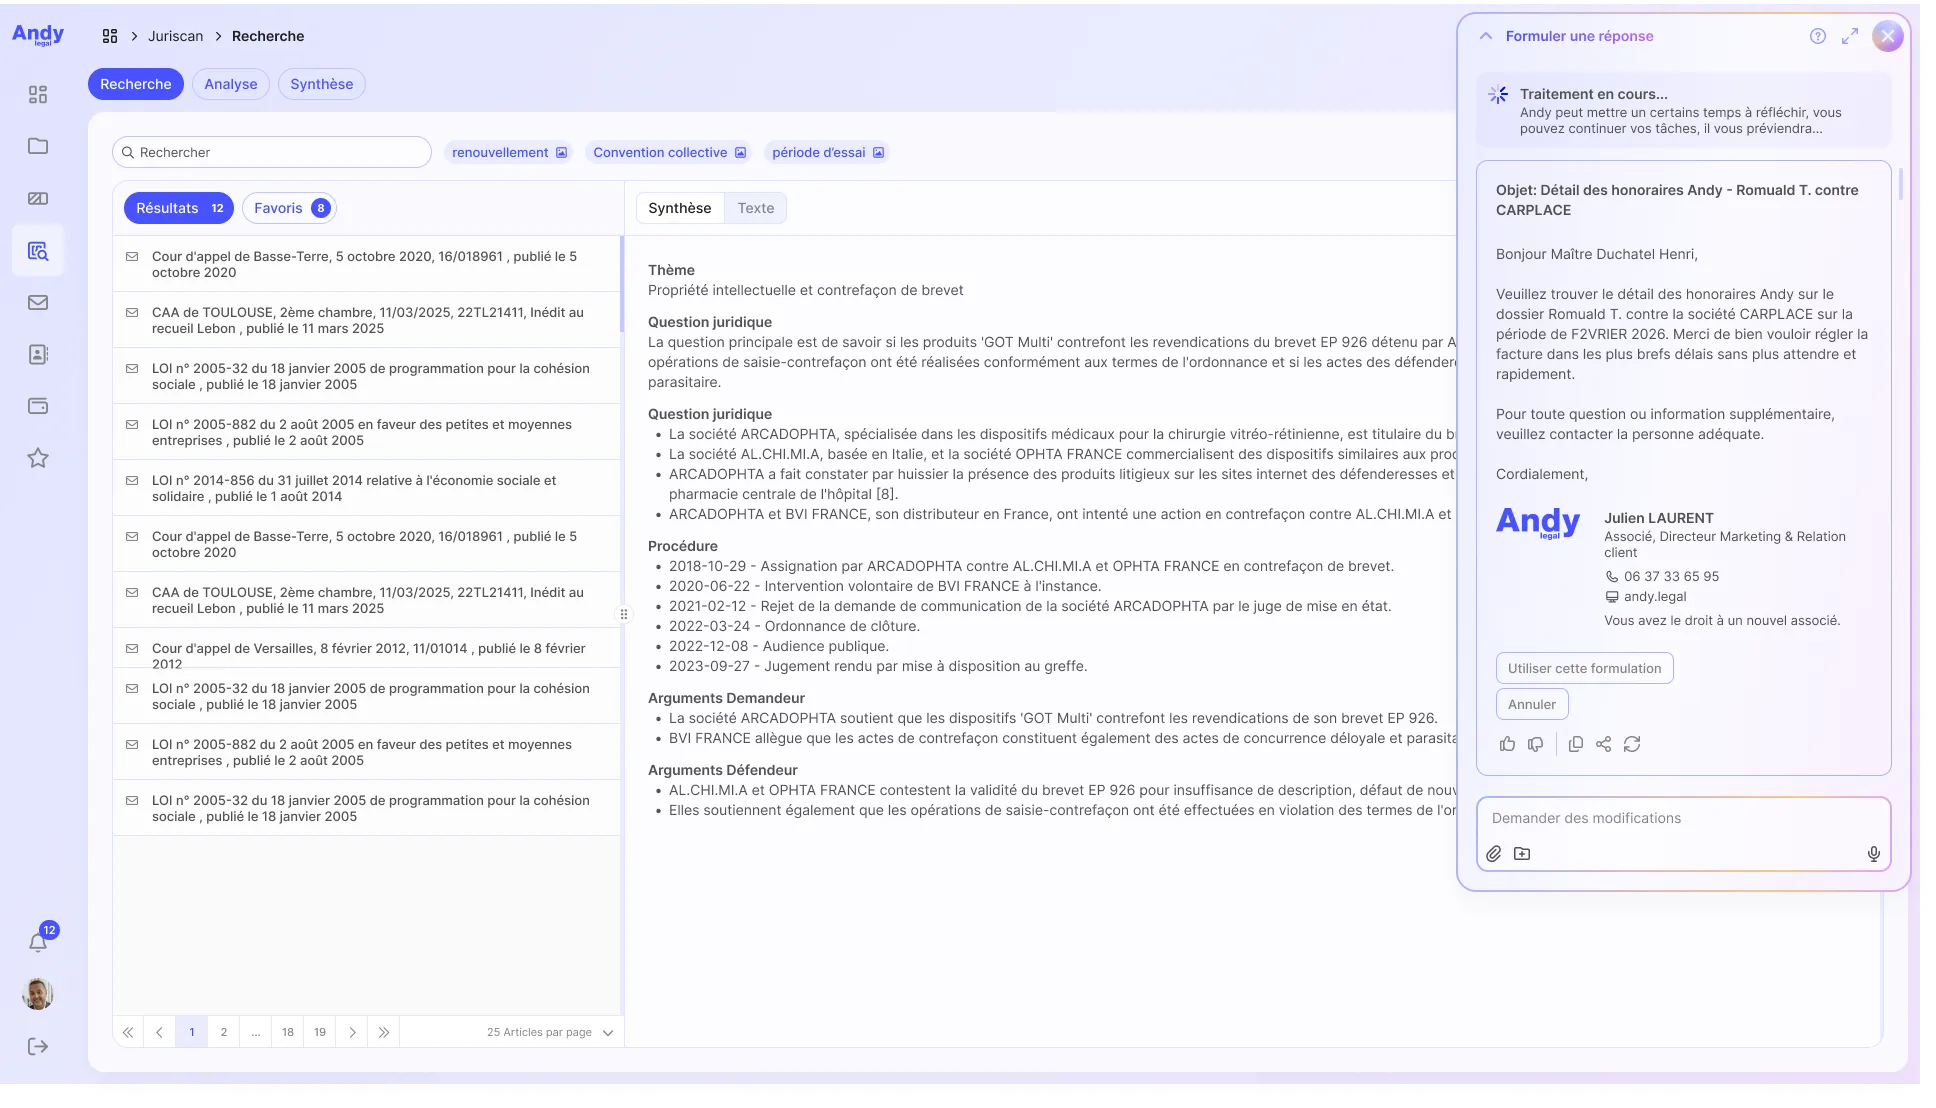Screen dimensions: 1936x1108
Task: Click the add folder icon in input
Action: (x=1522, y=854)
